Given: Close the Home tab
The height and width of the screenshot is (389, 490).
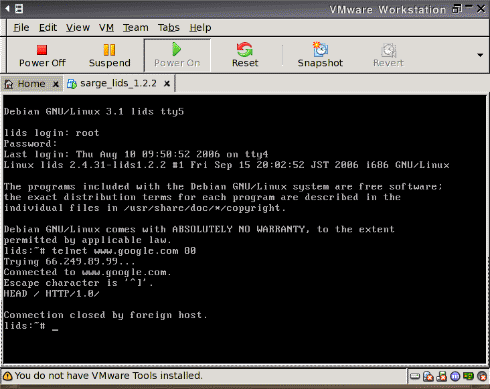Looking at the screenshot, I should 56,84.
